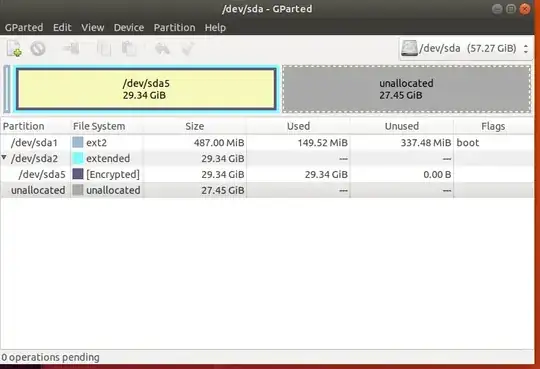
Task: Minimize the GParted window
Action: point(497,9)
